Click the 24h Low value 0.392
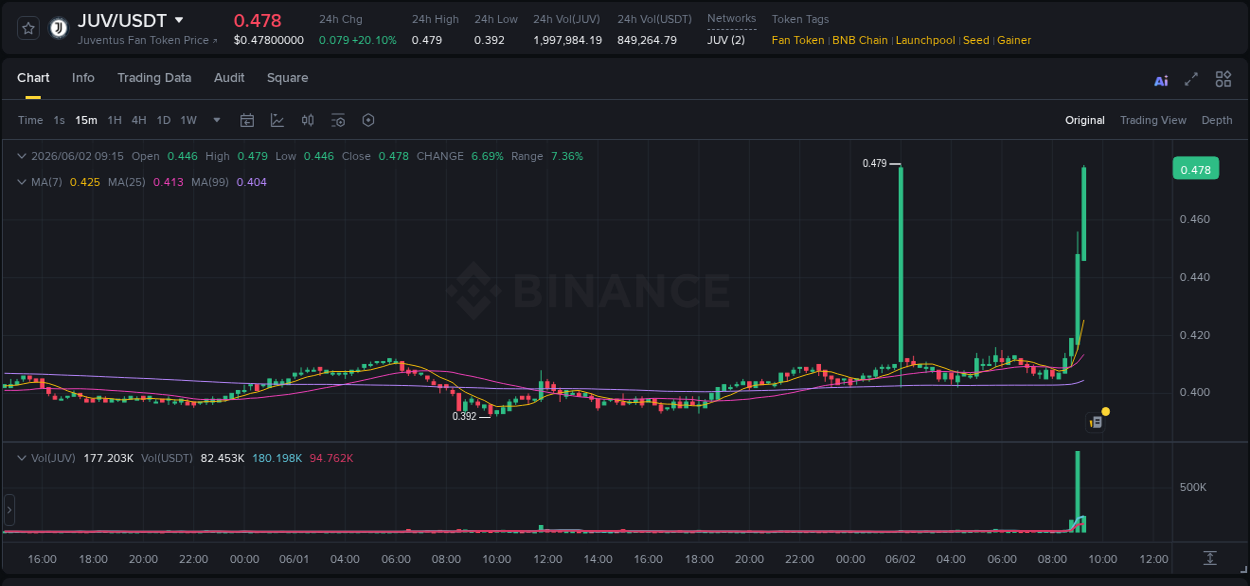Image resolution: width=1250 pixels, height=586 pixels. pos(490,40)
